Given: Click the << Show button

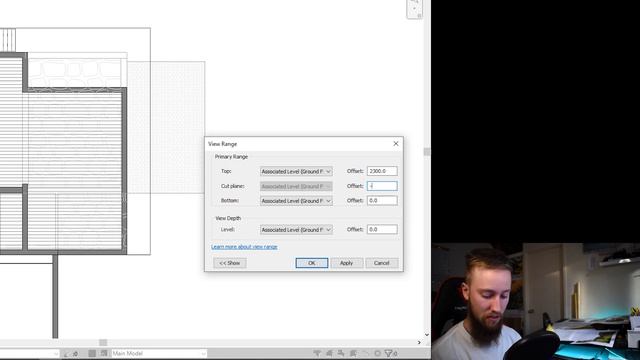Looking at the screenshot, I should click(x=230, y=263).
